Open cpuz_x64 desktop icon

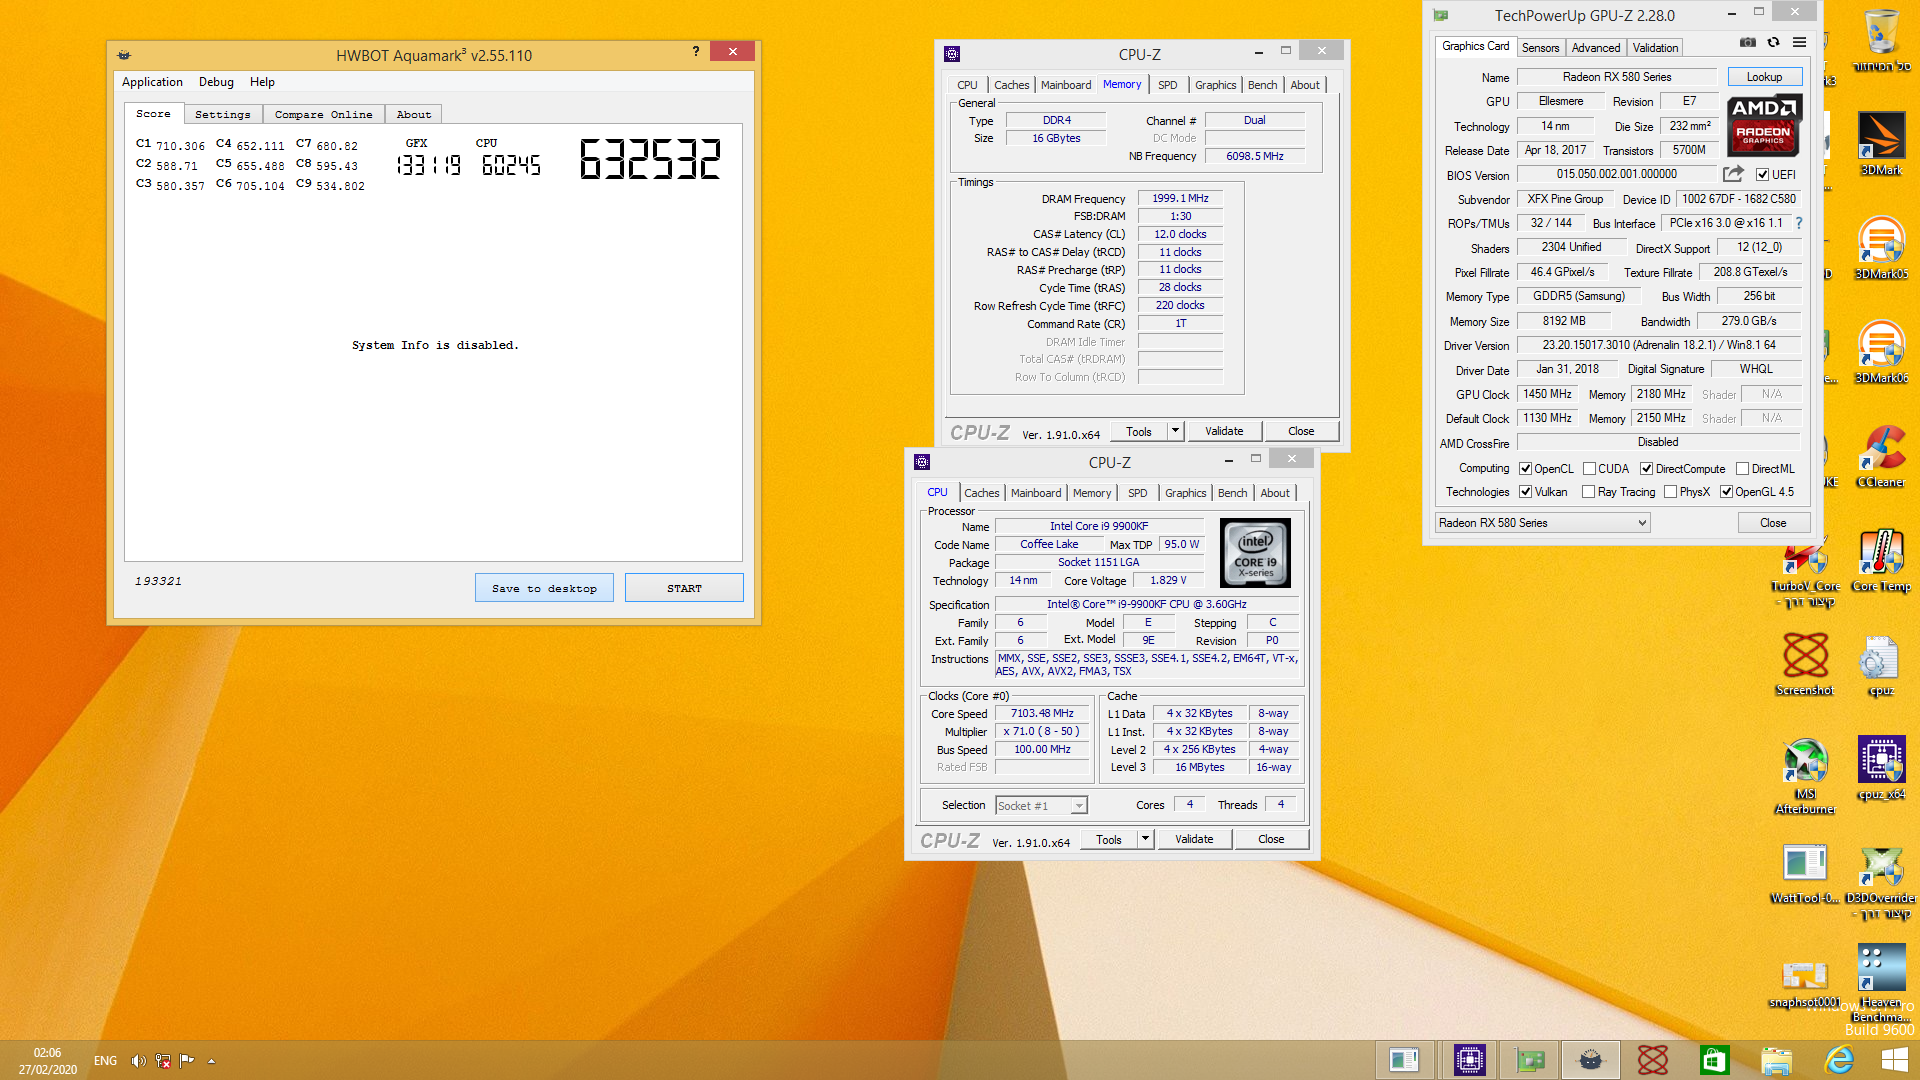tap(1881, 768)
